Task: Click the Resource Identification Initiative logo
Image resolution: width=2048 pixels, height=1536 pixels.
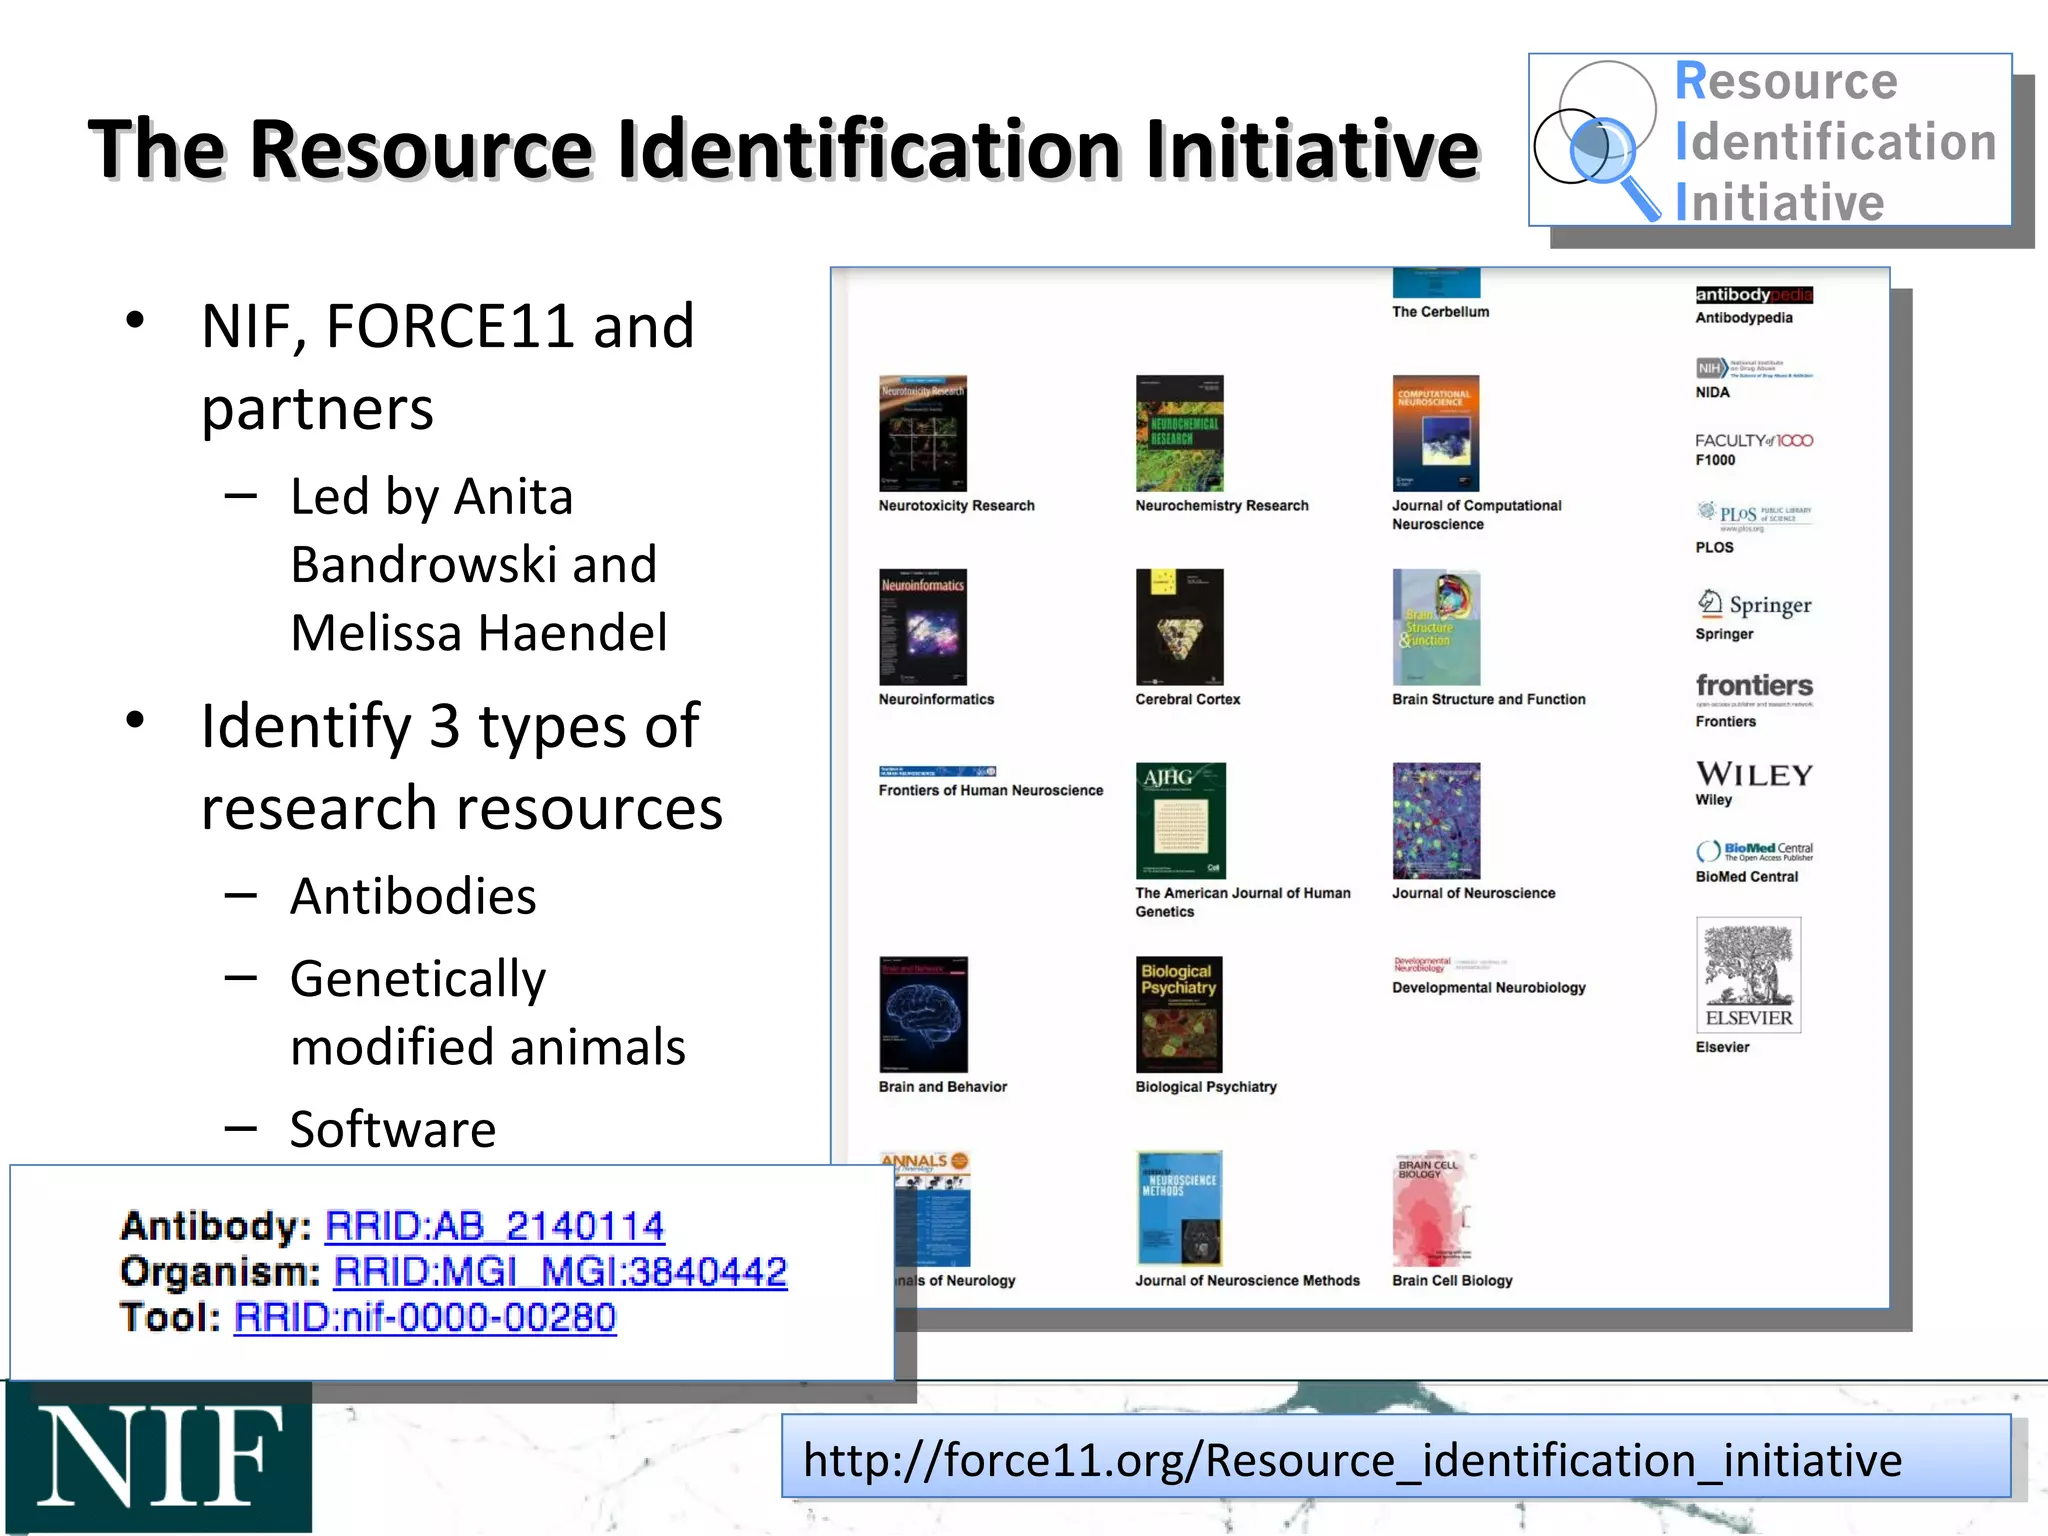Action: tap(1770, 140)
